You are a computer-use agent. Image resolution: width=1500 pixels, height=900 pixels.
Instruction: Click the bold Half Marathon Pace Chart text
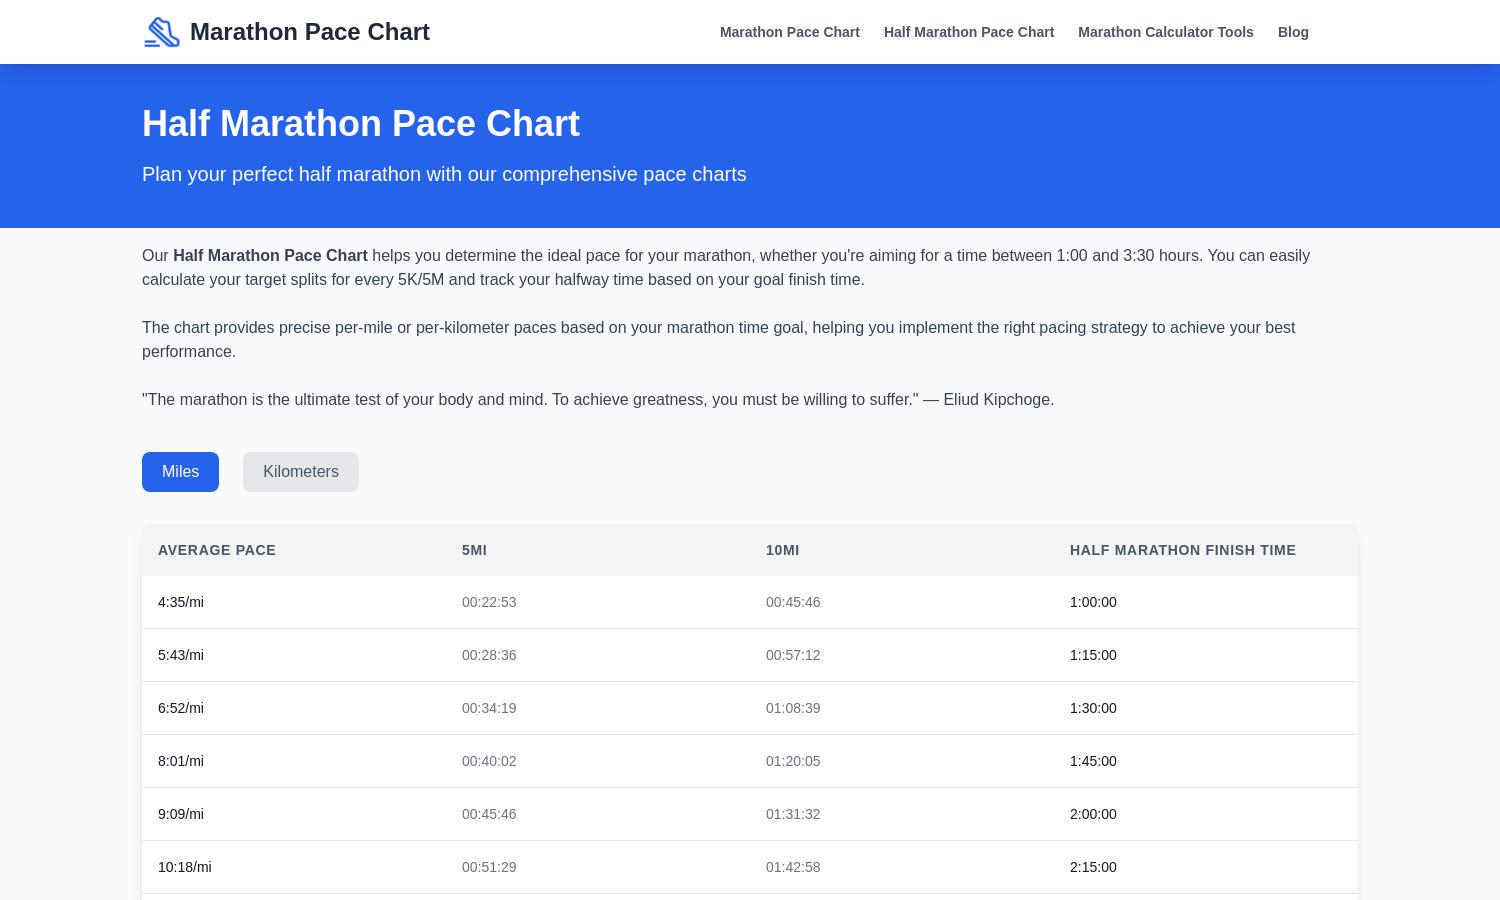(270, 256)
